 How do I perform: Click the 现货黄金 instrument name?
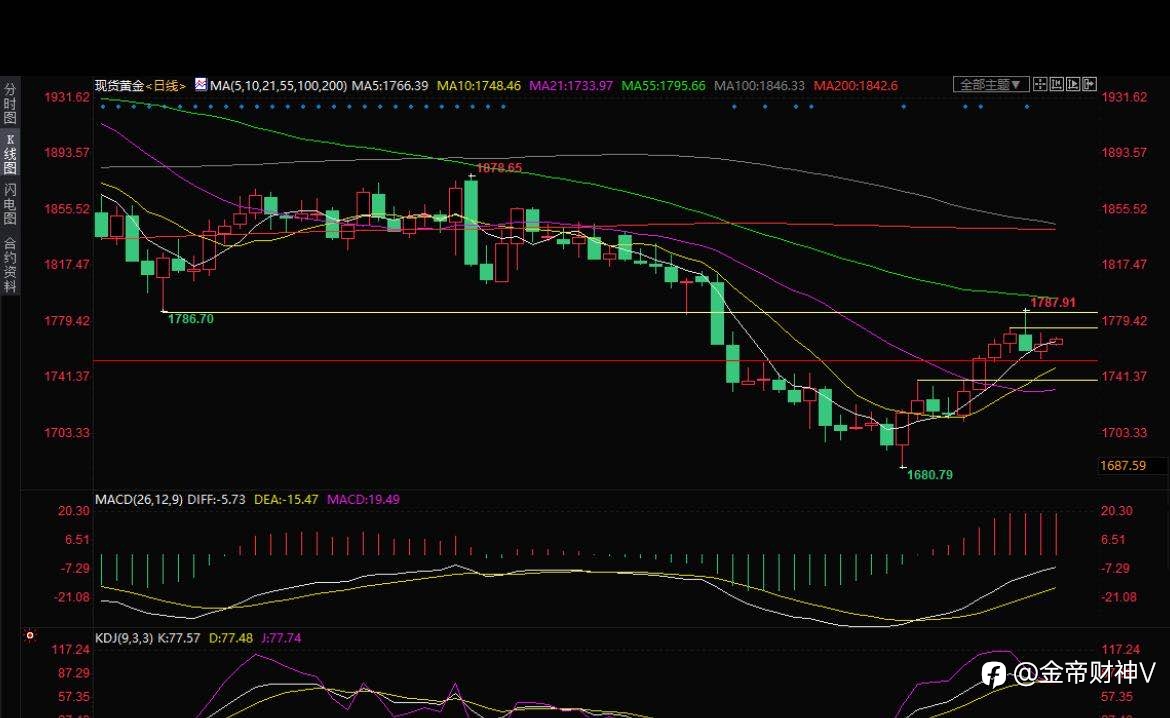tap(119, 86)
